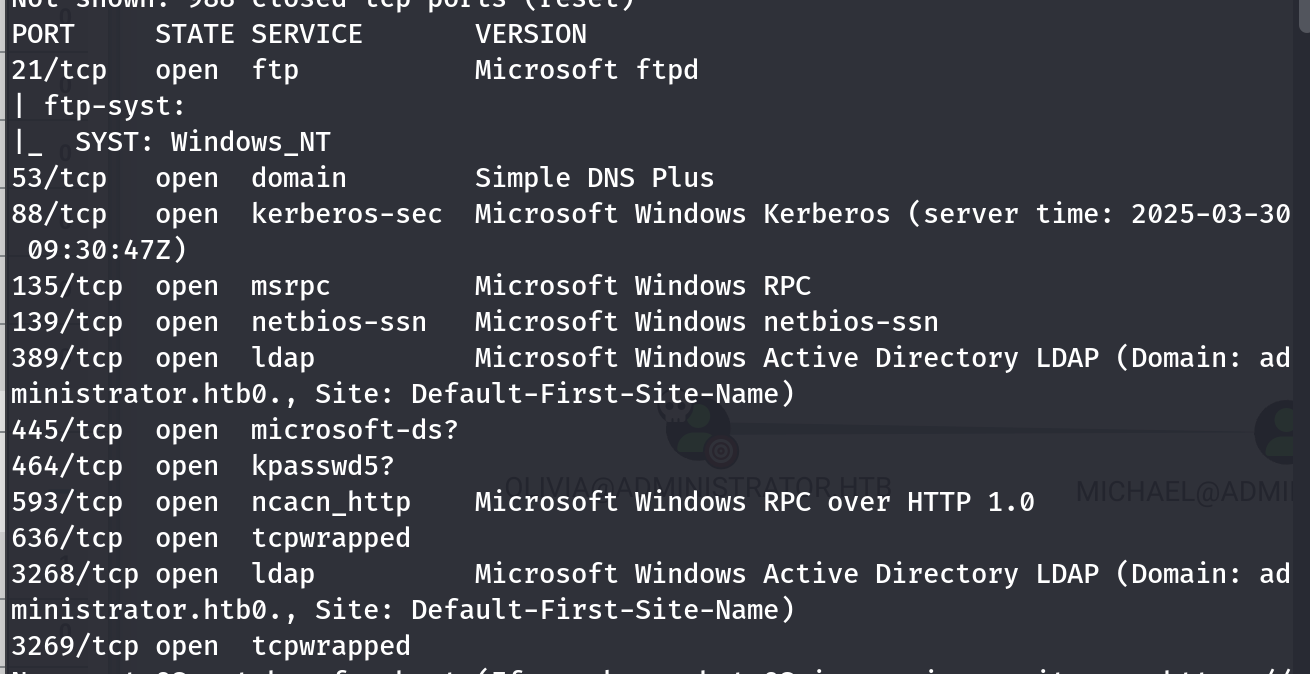
Task: Click the 21/tcp port entry
Action: (x=59, y=70)
